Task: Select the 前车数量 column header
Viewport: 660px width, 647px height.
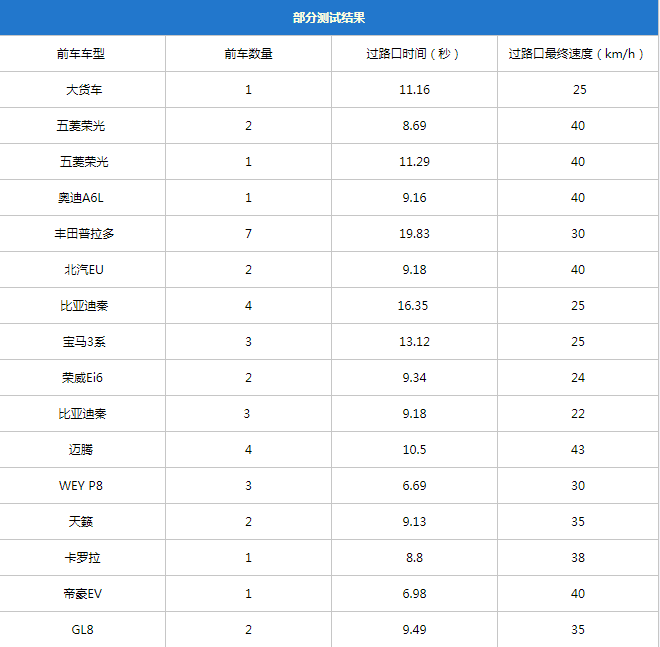Action: [x=248, y=54]
